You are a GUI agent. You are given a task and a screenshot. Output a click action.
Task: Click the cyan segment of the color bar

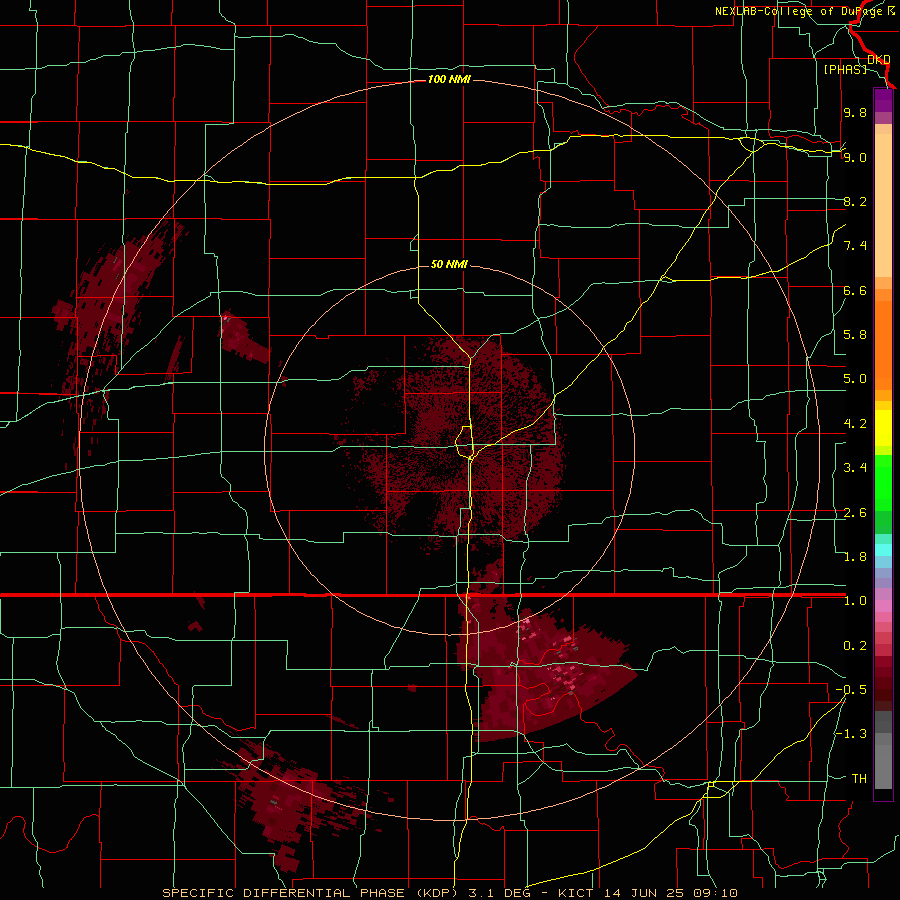tap(883, 550)
